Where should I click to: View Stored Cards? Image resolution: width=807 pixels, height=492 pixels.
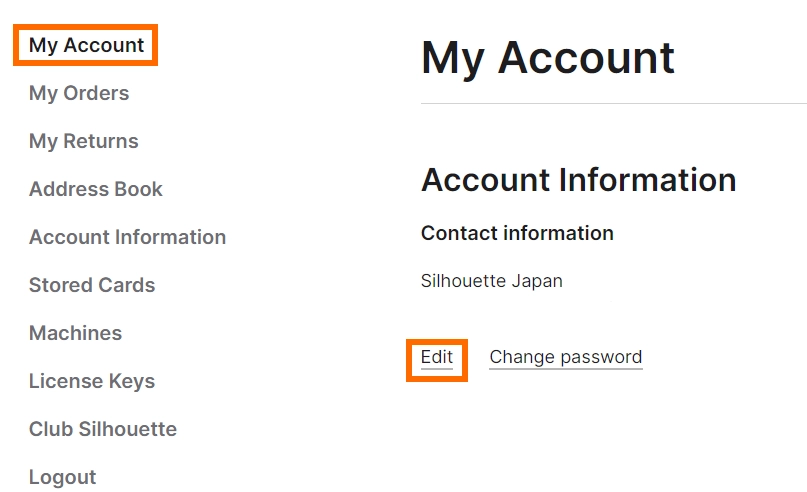point(92,285)
